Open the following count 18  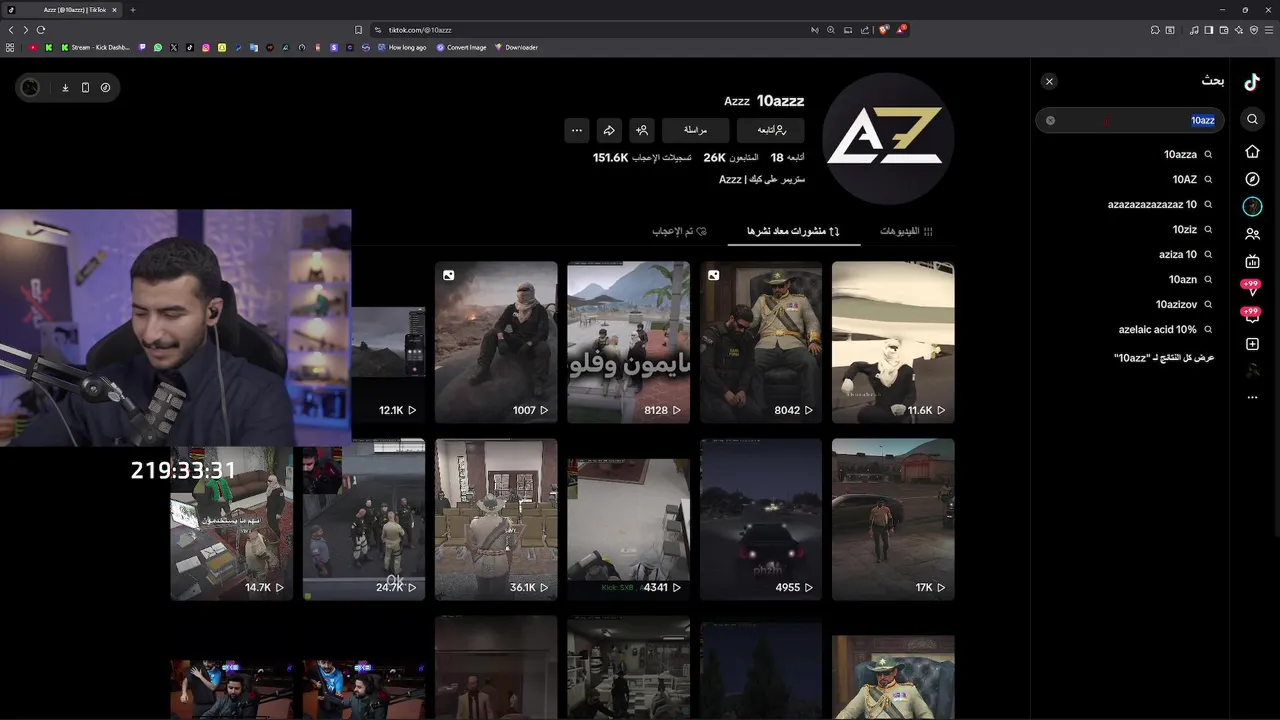coord(787,158)
